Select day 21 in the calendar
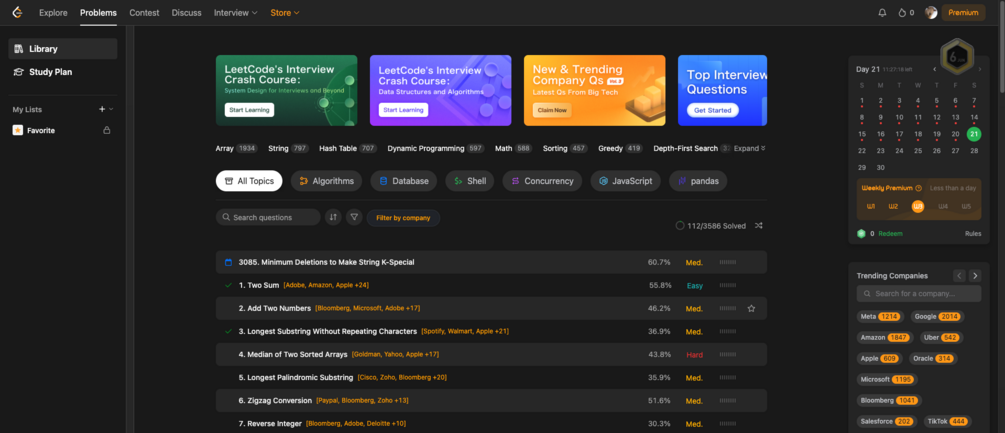The height and width of the screenshot is (433, 1005). click(x=974, y=134)
